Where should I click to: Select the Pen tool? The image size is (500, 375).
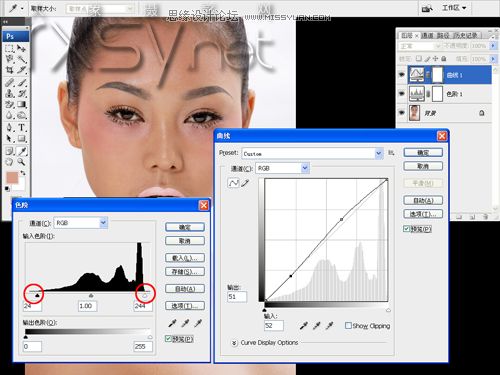10,127
